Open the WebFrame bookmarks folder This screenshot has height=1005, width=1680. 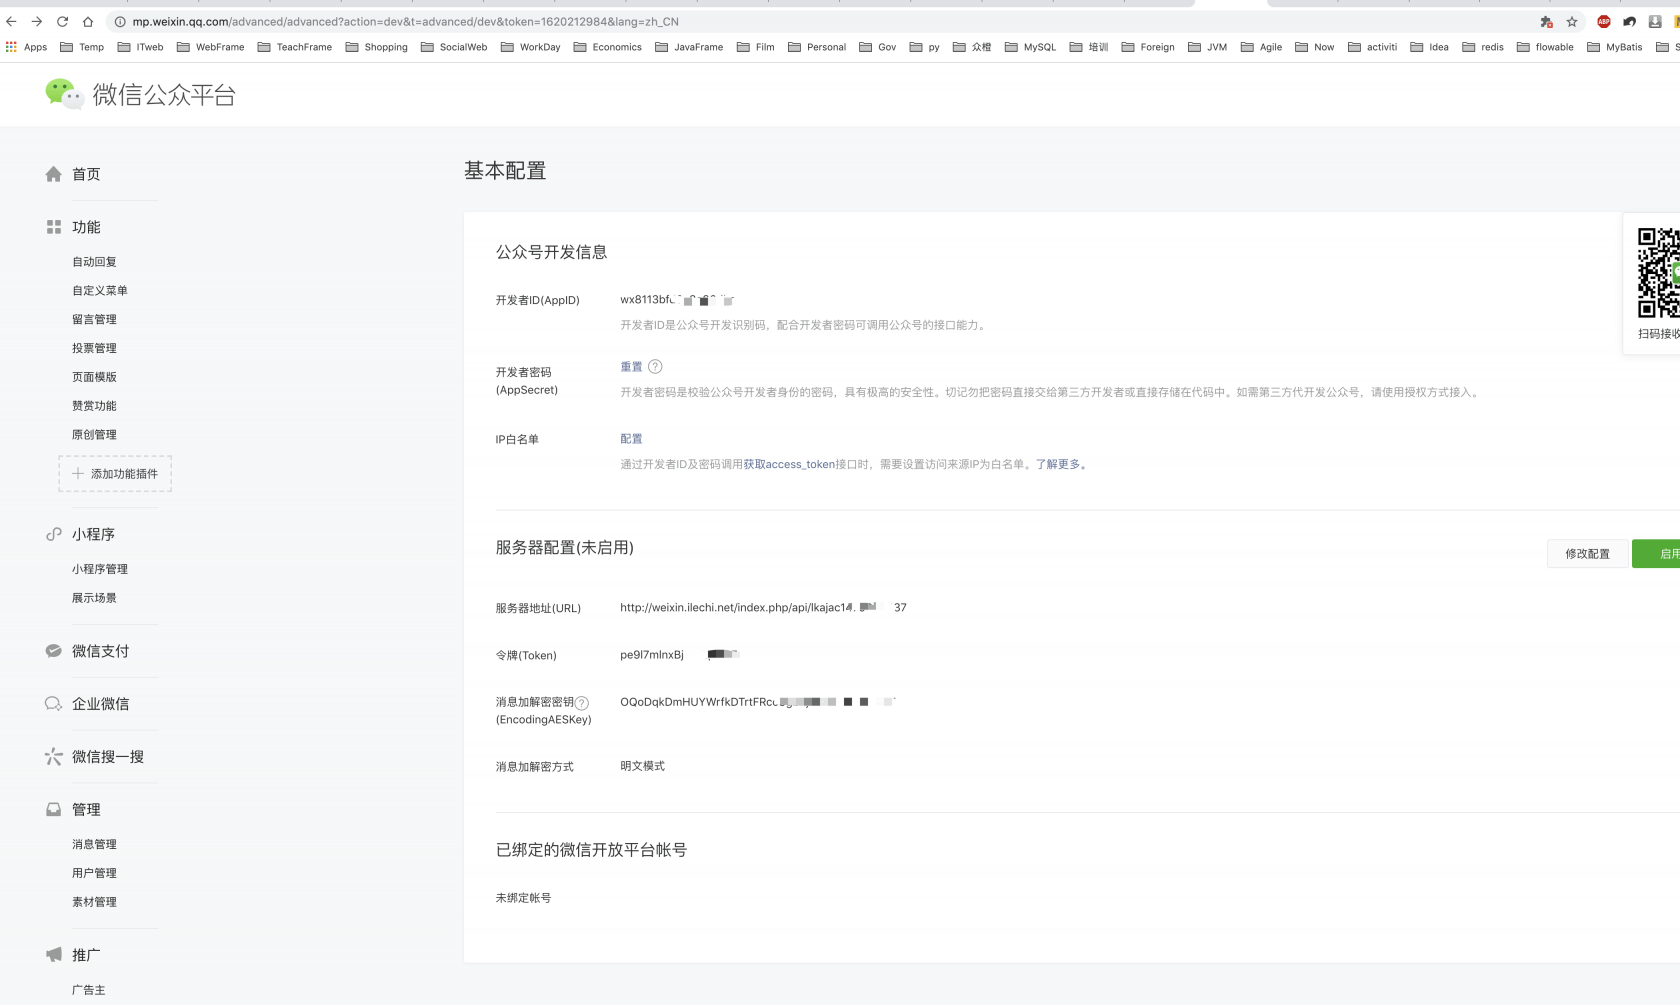coord(210,47)
